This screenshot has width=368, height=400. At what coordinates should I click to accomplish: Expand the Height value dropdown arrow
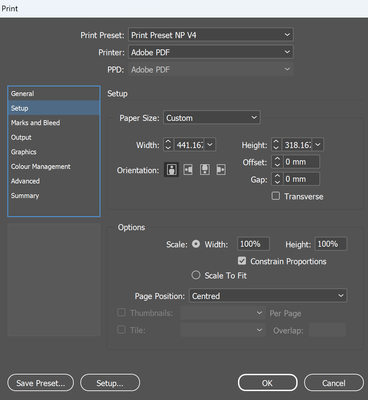(x=318, y=145)
